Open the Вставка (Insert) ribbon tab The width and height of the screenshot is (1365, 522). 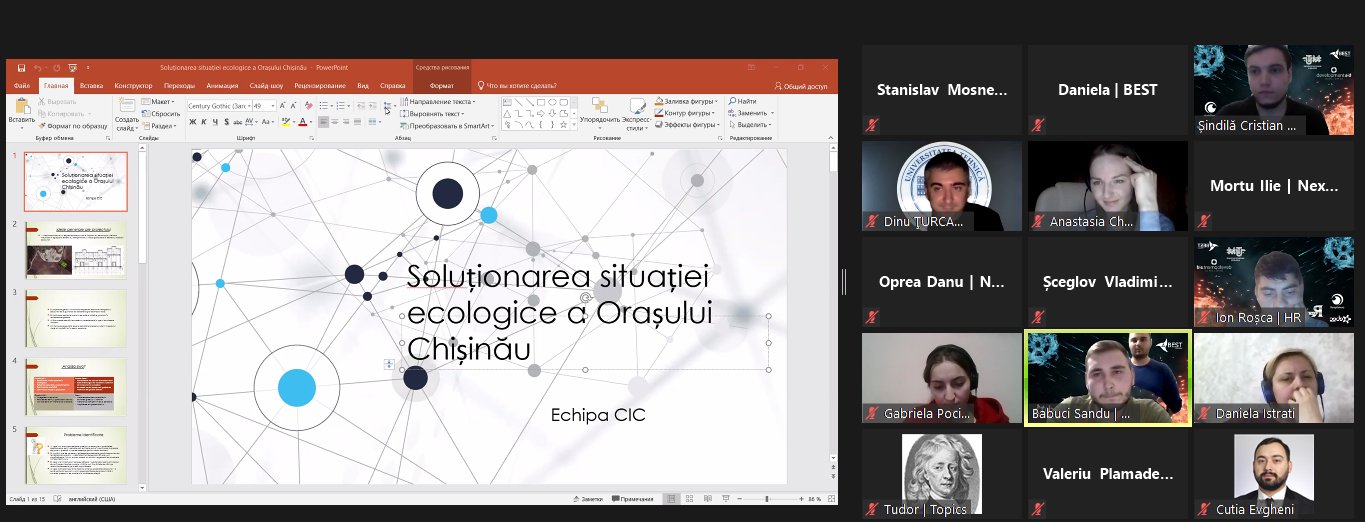pyautogui.click(x=91, y=86)
